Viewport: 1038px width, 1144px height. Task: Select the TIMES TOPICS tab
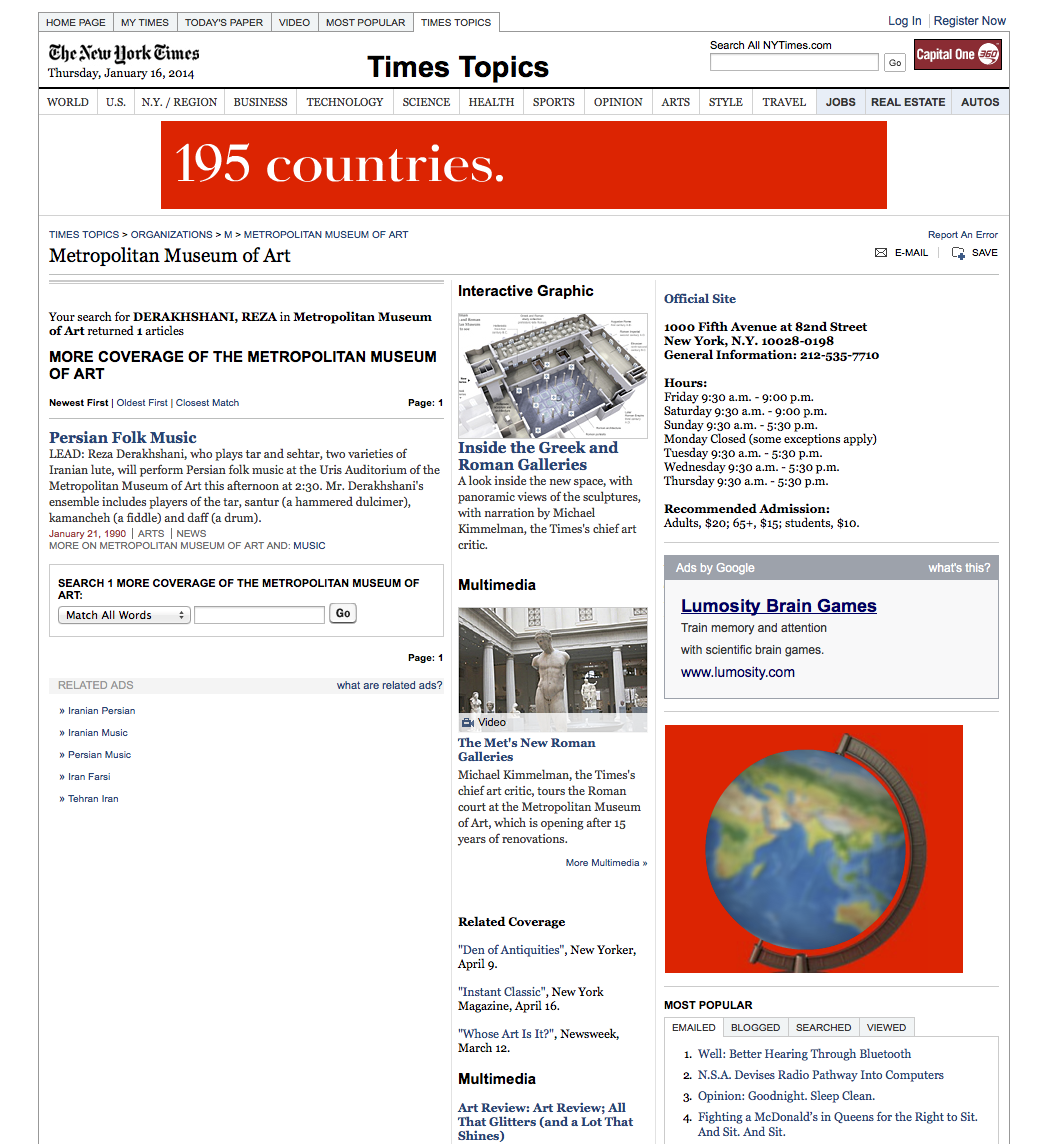[x=456, y=23]
